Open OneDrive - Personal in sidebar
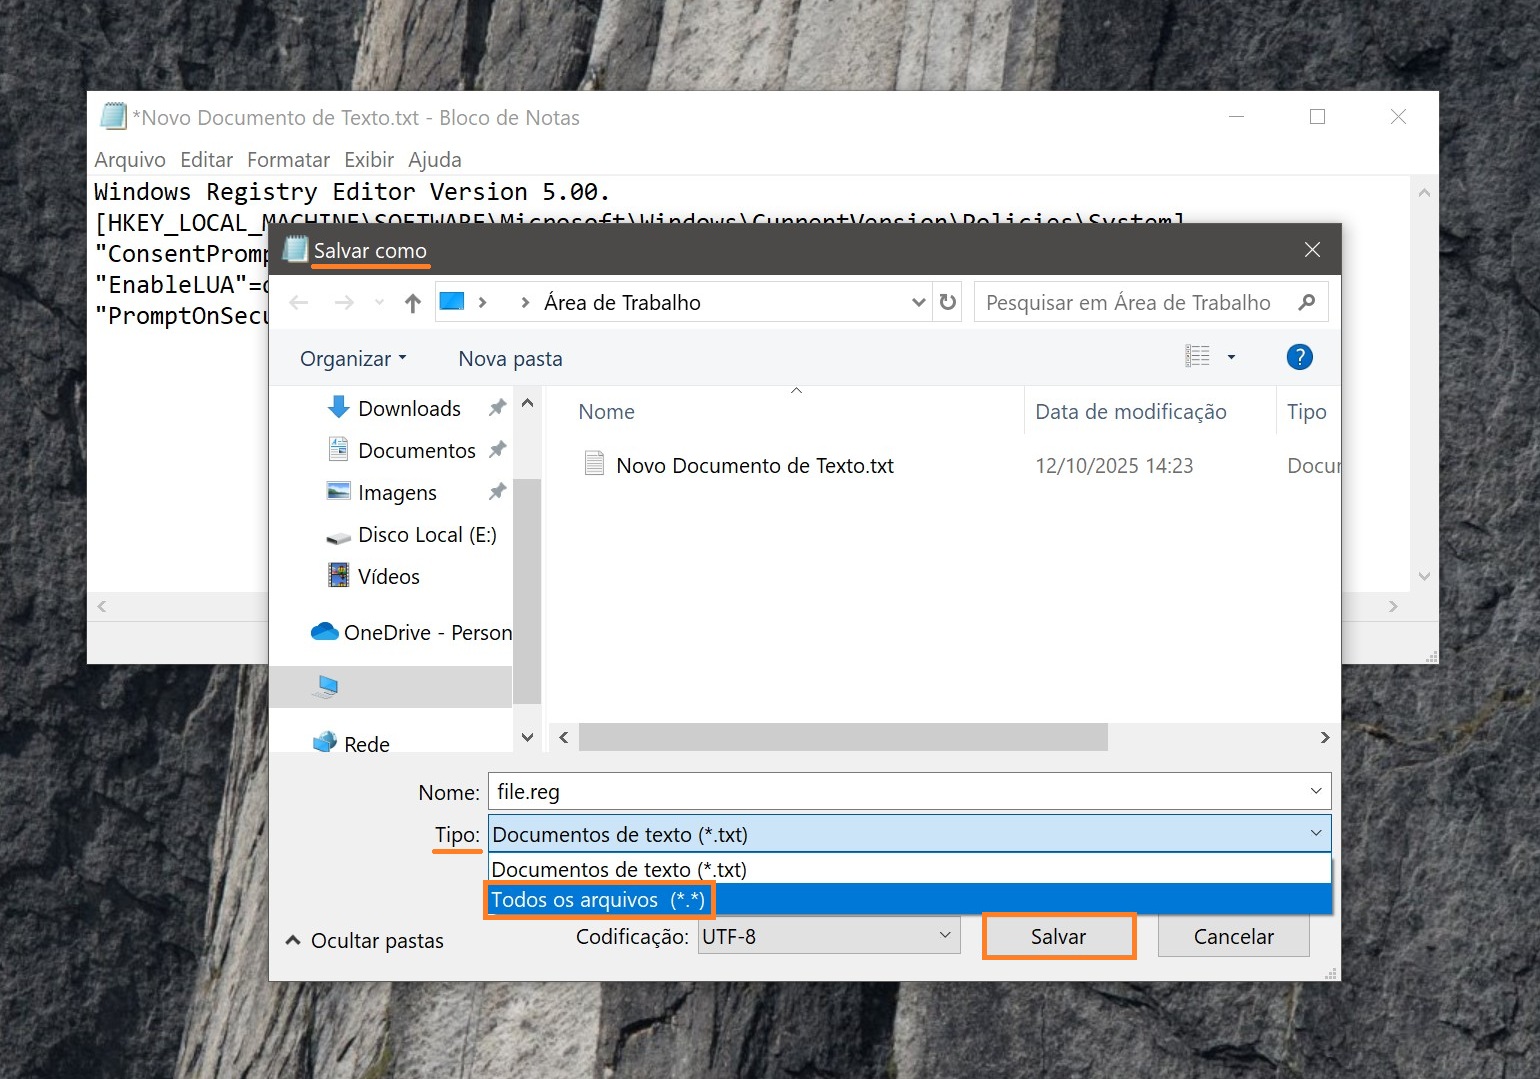This screenshot has width=1540, height=1079. tap(426, 633)
